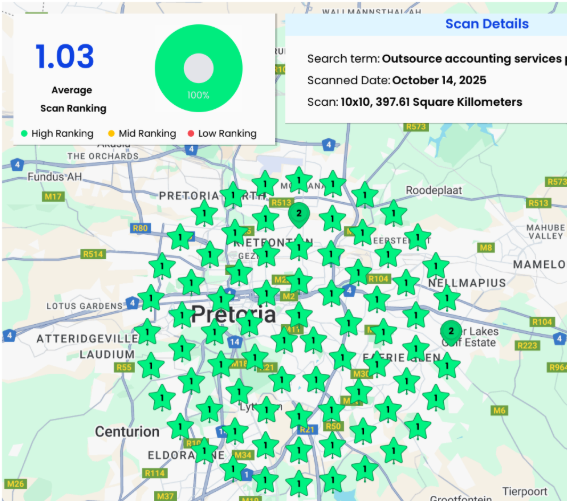Open the Scan Details header
The image size is (567, 501).
pos(487,24)
